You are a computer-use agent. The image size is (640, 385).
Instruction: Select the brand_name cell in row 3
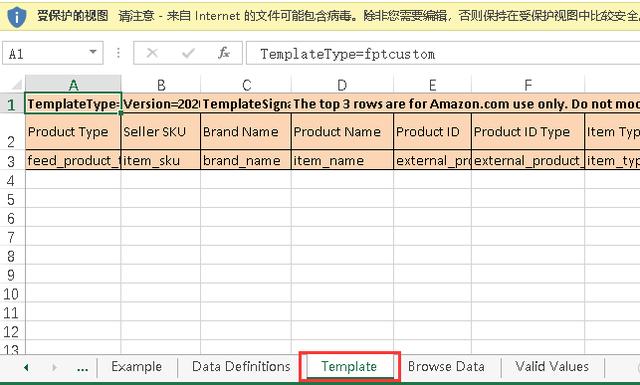pyautogui.click(x=246, y=160)
